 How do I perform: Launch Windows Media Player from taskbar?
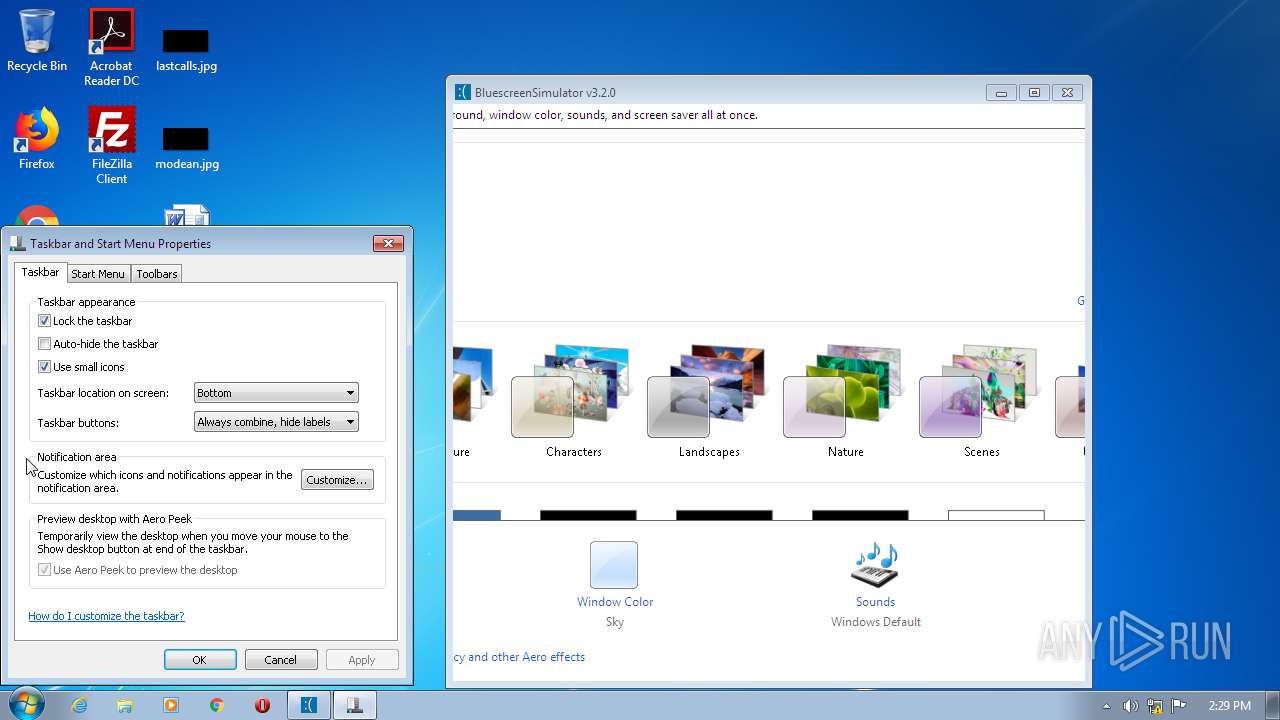(x=171, y=705)
